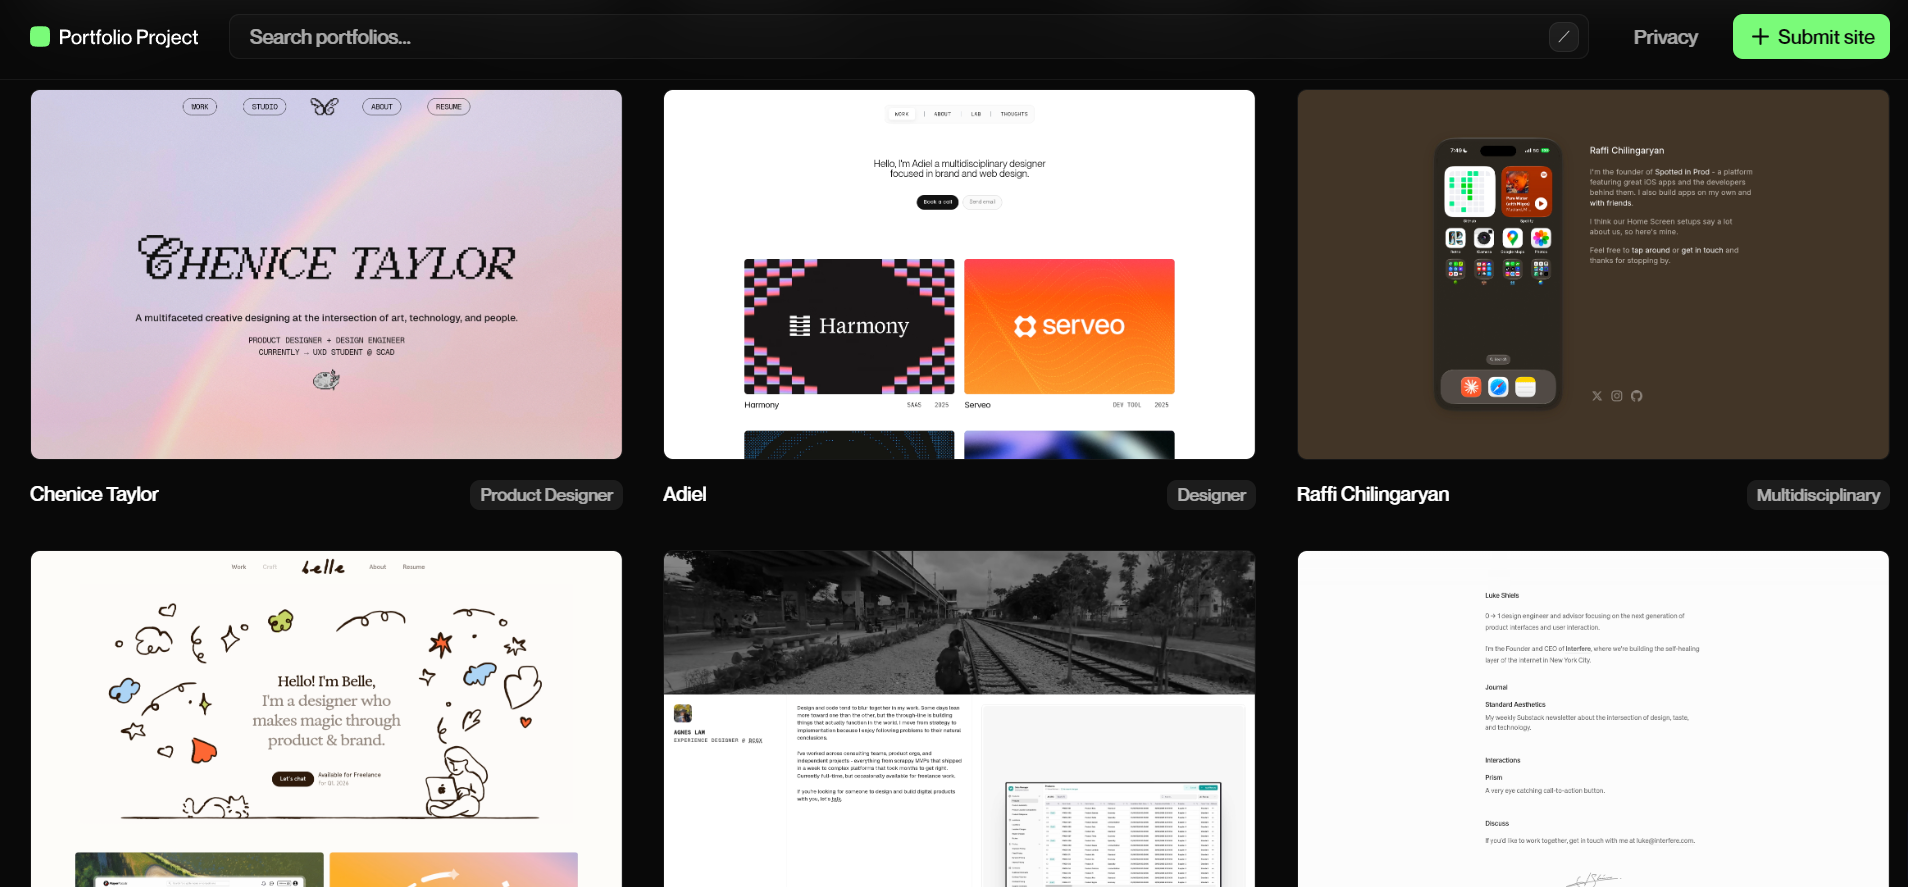This screenshot has width=1908, height=887.
Task: Open Adiel portfolio thumbnail
Action: click(959, 274)
